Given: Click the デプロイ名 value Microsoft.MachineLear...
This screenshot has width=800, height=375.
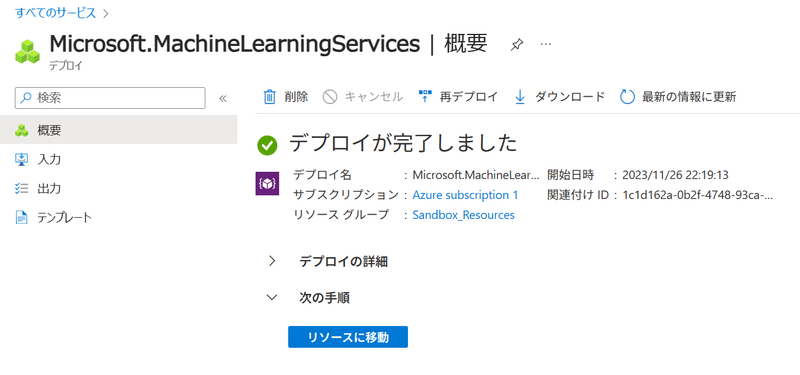Looking at the screenshot, I should pyautogui.click(x=476, y=175).
